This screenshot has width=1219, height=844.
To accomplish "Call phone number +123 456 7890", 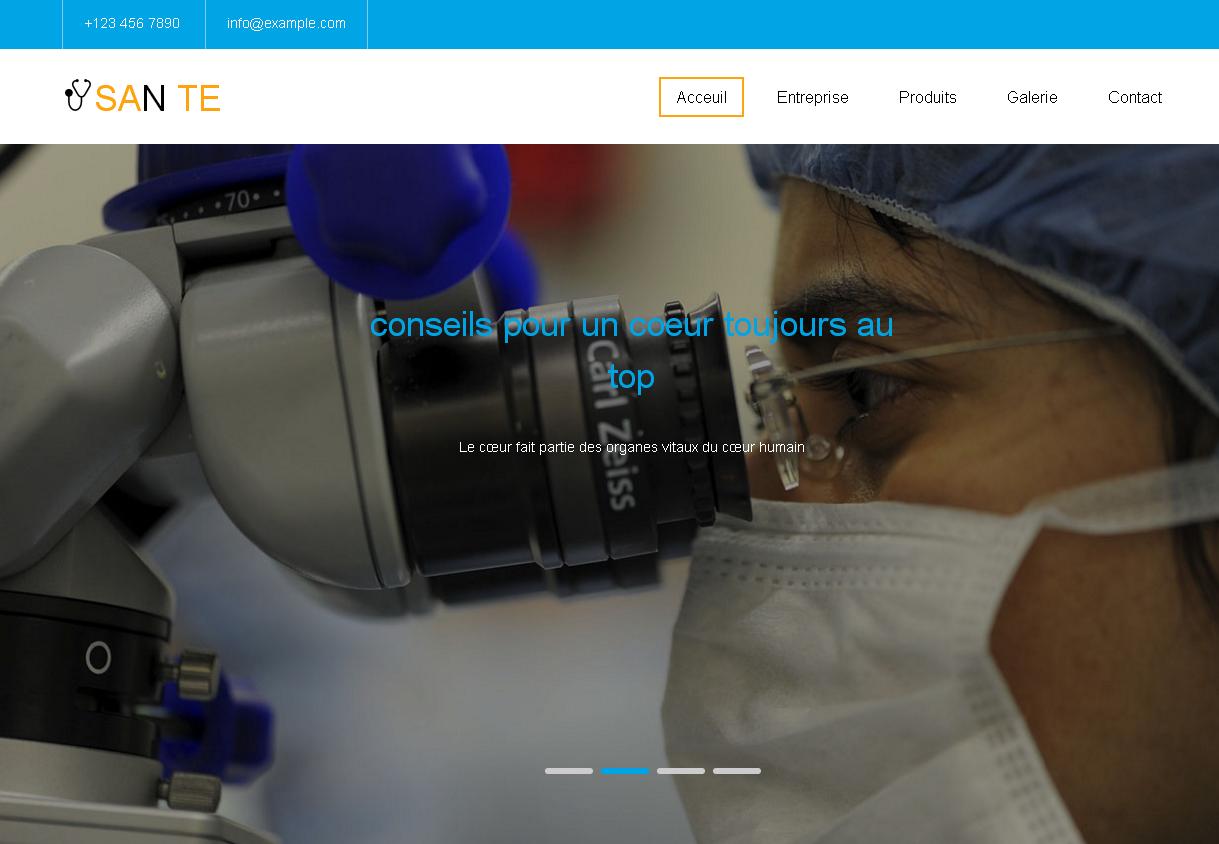I will (132, 23).
